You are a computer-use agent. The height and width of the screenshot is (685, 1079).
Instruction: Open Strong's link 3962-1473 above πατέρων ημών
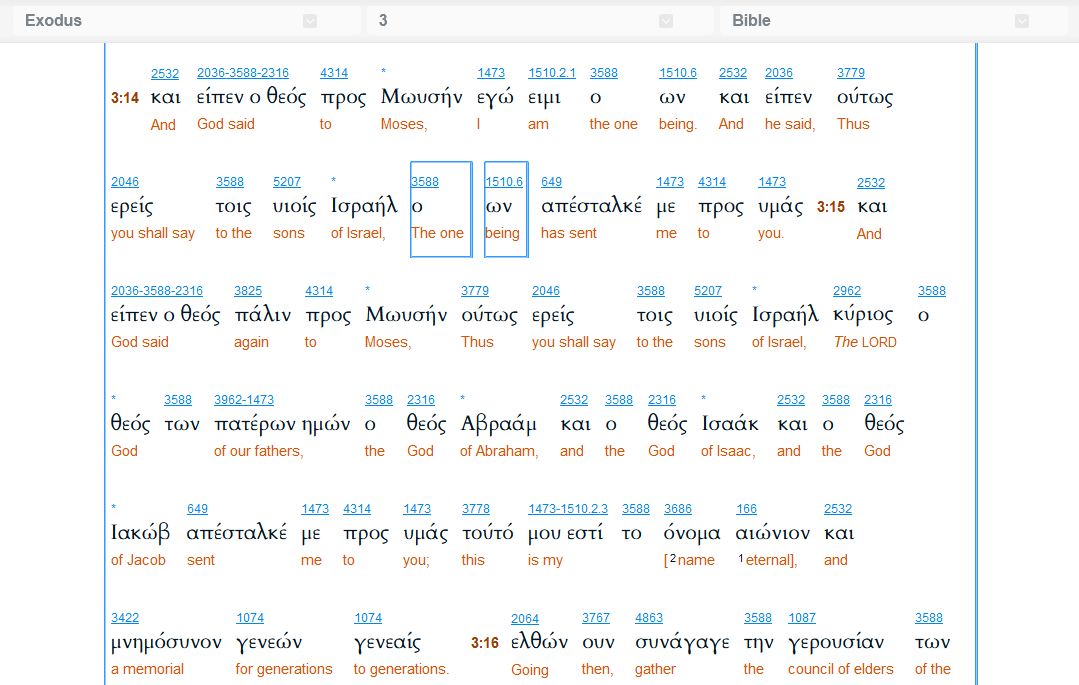(244, 400)
